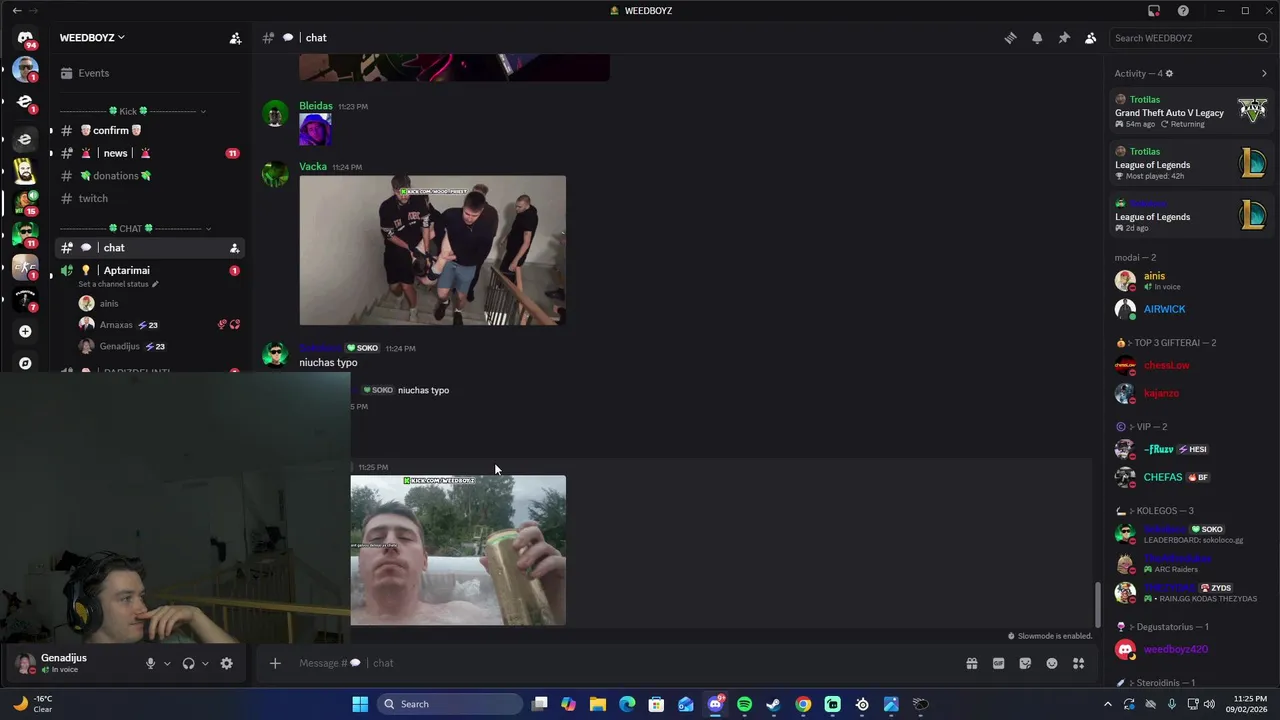Viewport: 1280px width, 720px height.
Task: Open gift Nitro icon in message bar
Action: 971,663
